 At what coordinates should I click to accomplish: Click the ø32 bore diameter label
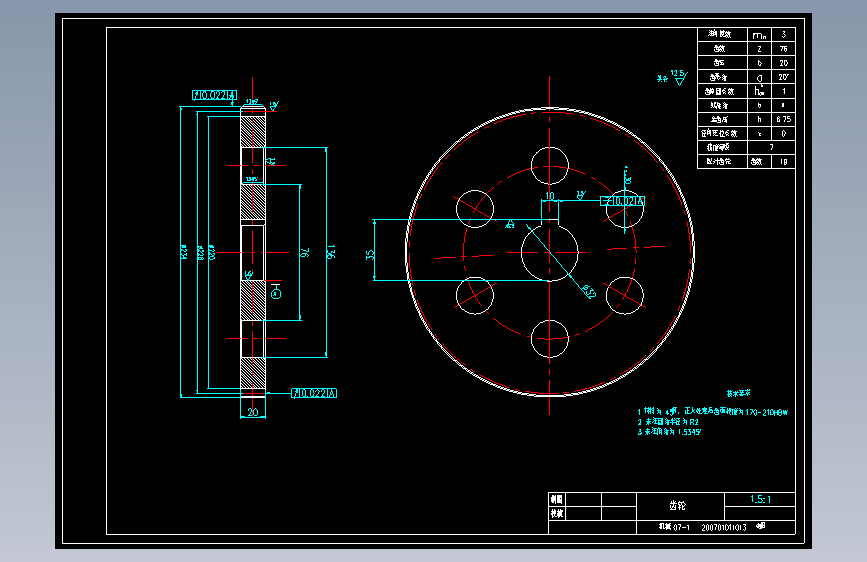pyautogui.click(x=588, y=291)
